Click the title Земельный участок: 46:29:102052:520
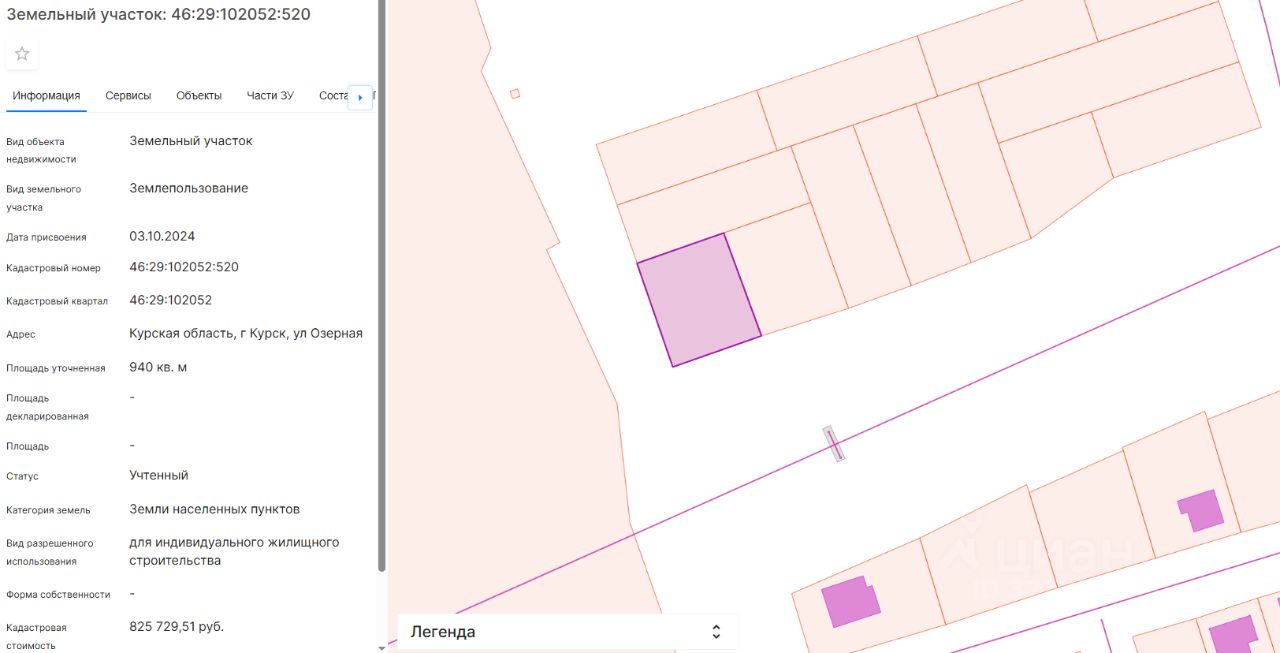This screenshot has height=653, width=1280. click(x=158, y=14)
